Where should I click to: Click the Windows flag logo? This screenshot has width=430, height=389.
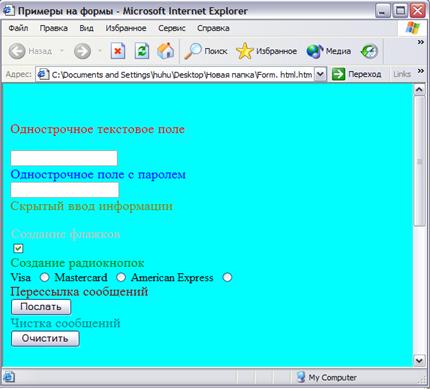coord(413,28)
